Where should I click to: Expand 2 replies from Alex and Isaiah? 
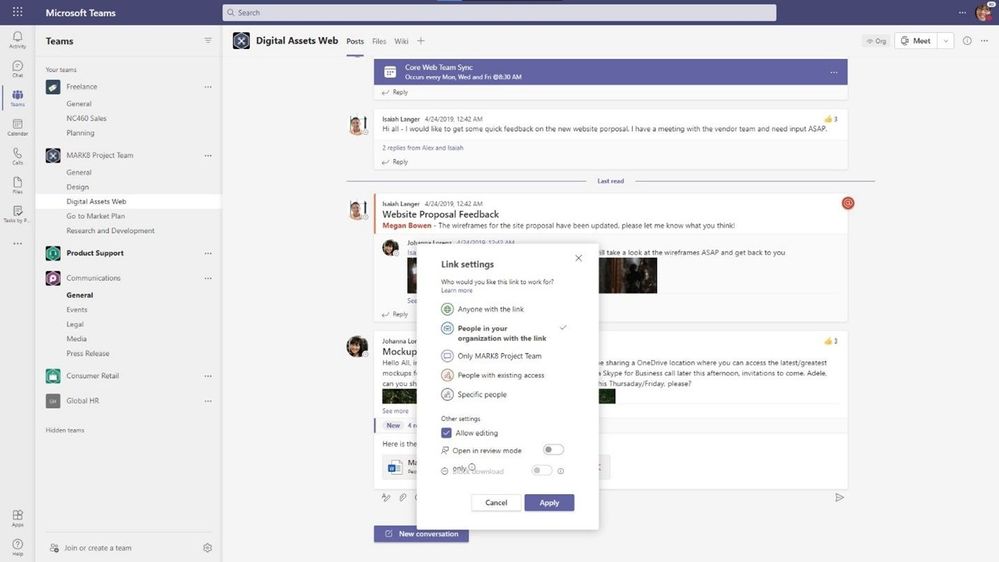[422, 148]
